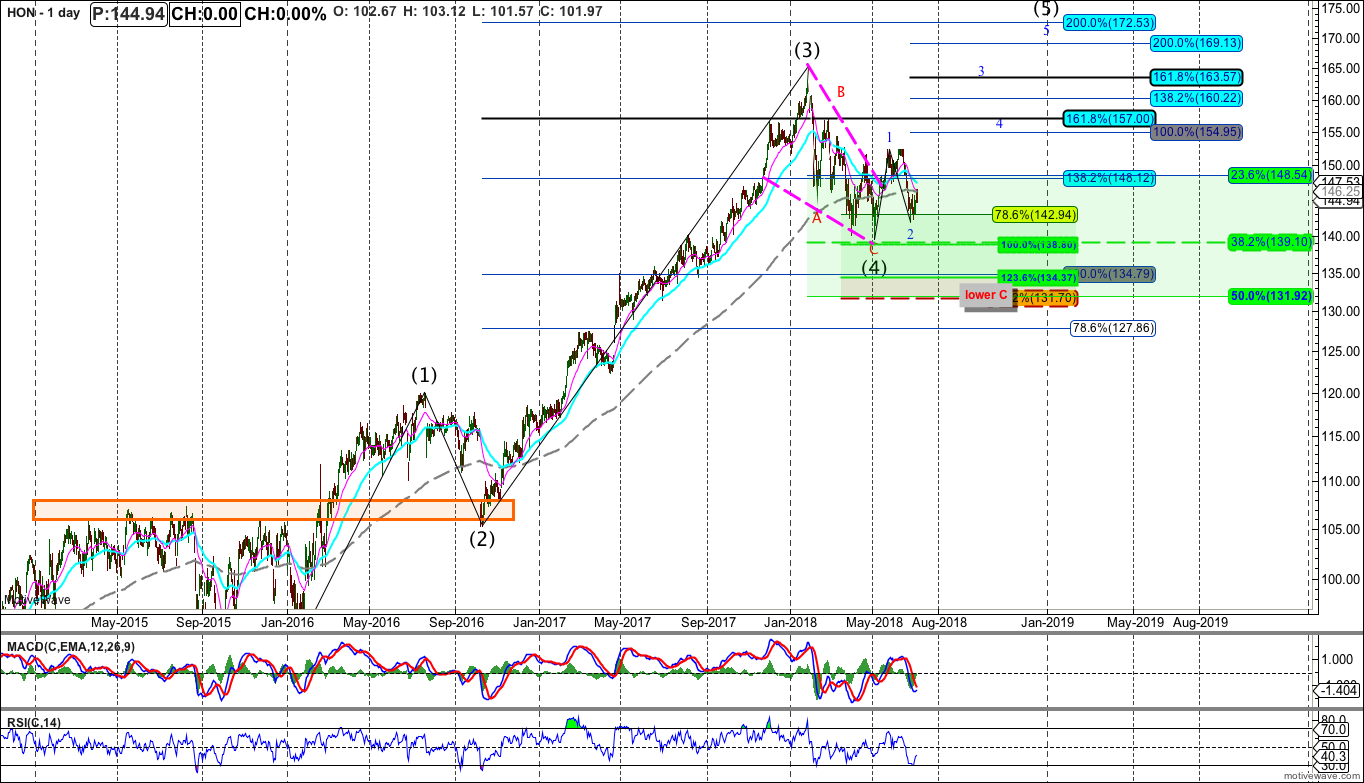1364x783 pixels.
Task: Click the 100.00 price axis label
Action: pos(1338,579)
